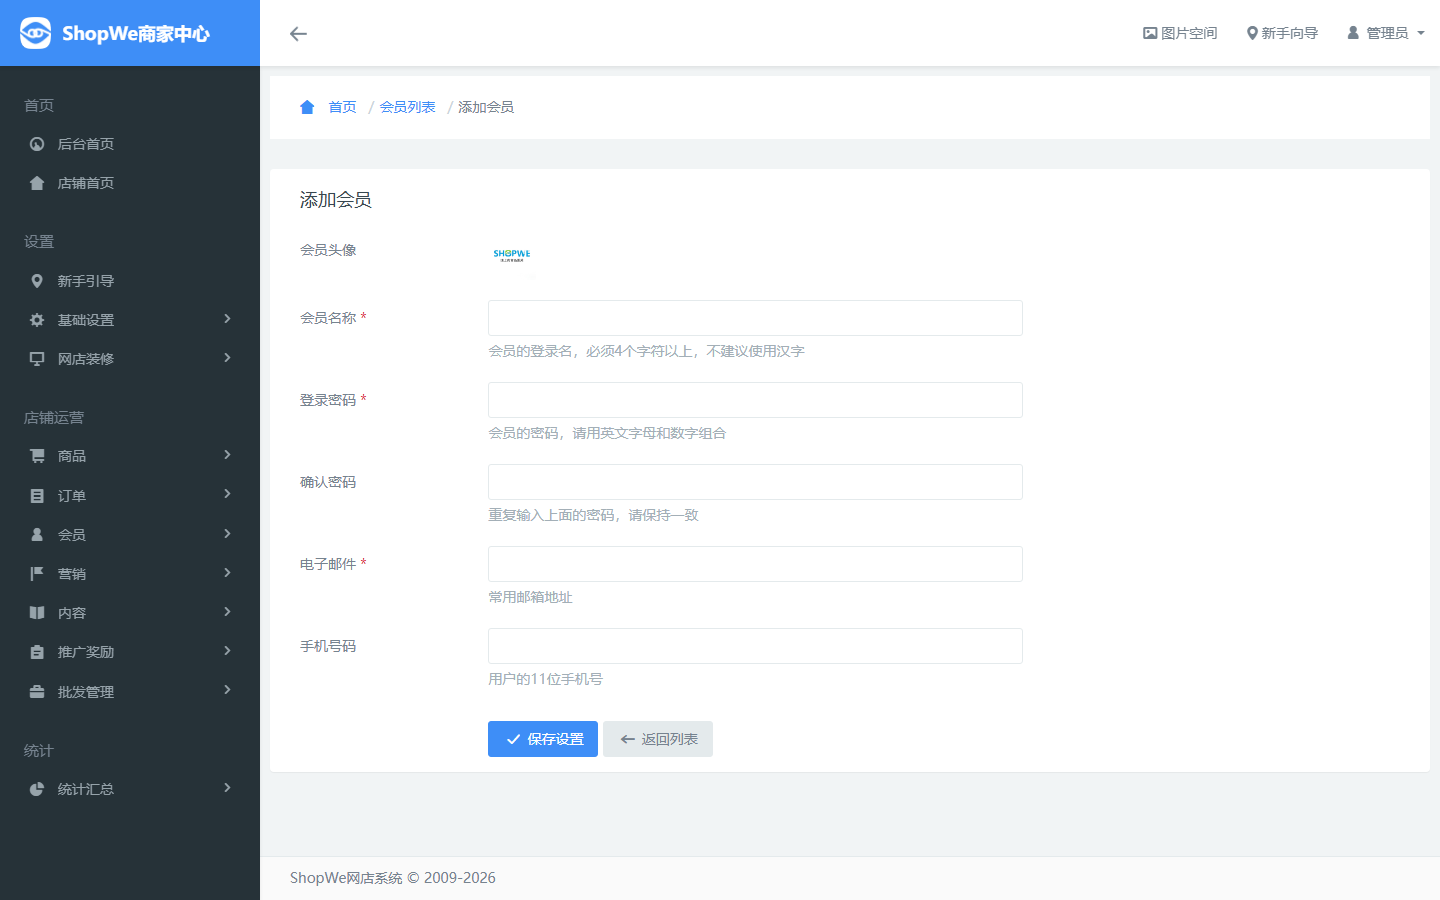
Task: Go to 会员列表 breadcrumb link
Action: pos(407,107)
